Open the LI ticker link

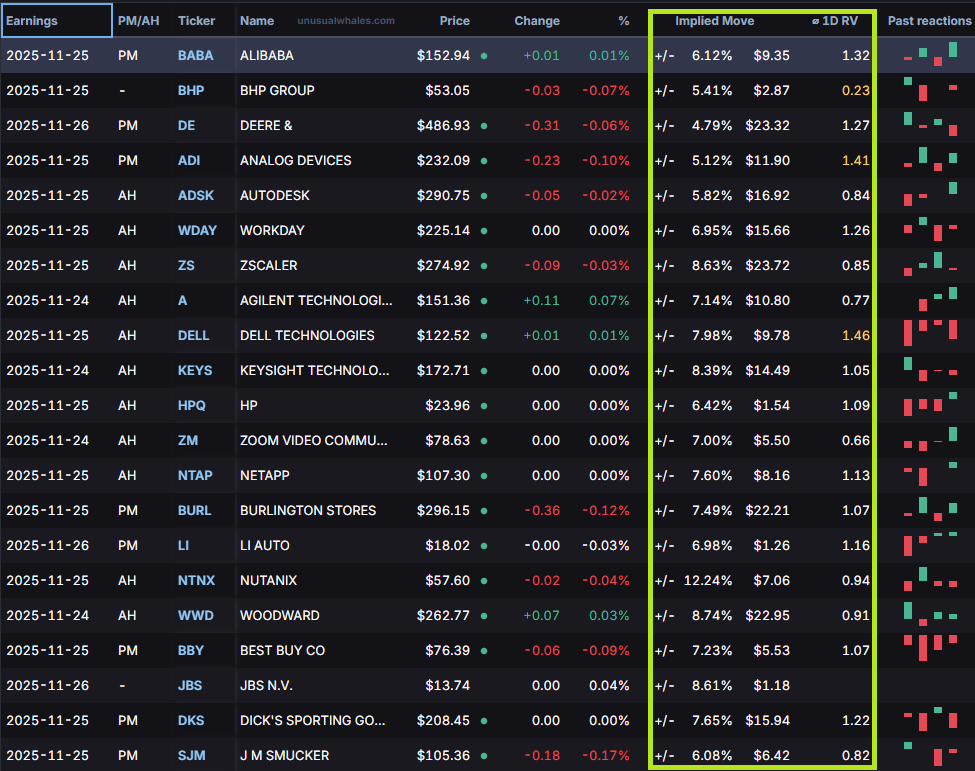coord(183,545)
